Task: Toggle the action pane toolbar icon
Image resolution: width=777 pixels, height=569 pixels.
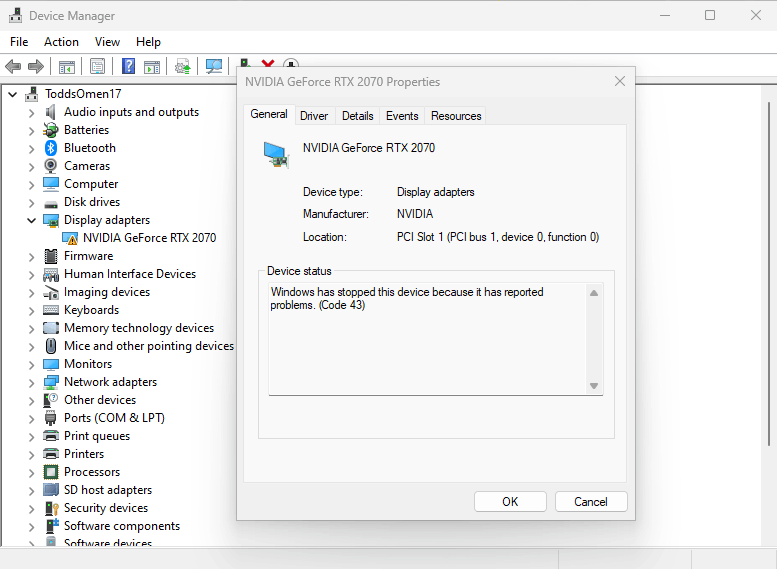Action: (152, 66)
